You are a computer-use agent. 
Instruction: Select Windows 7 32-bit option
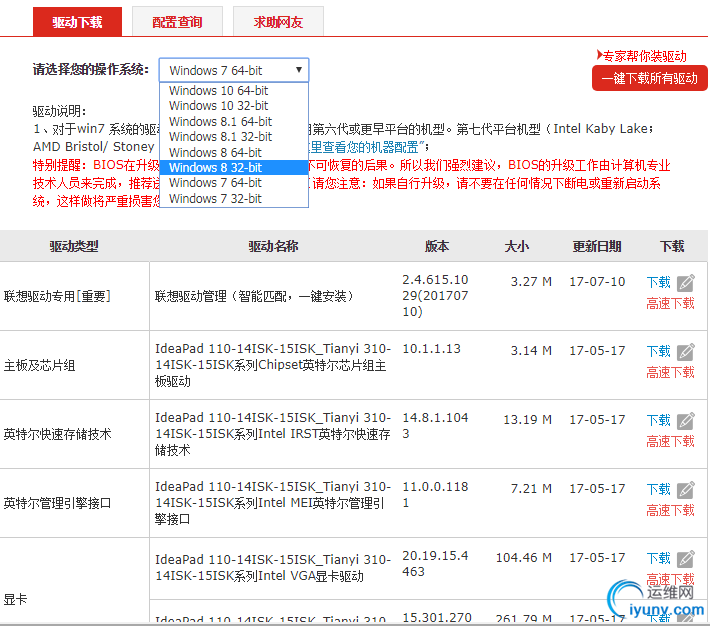234,198
